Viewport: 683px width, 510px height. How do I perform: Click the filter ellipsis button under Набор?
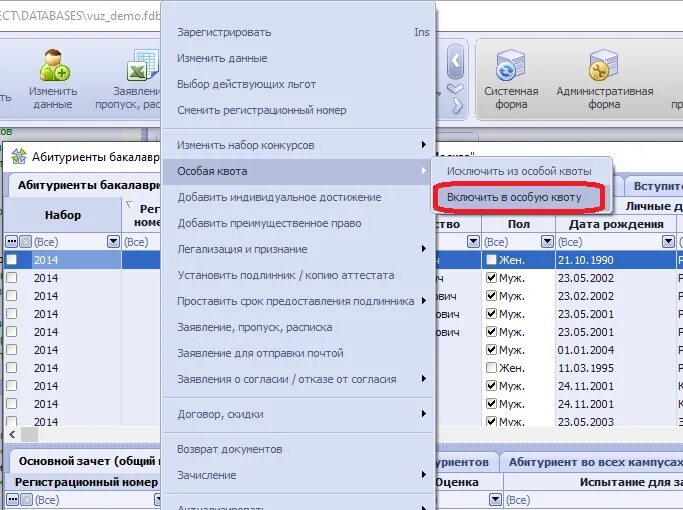(x=12, y=241)
